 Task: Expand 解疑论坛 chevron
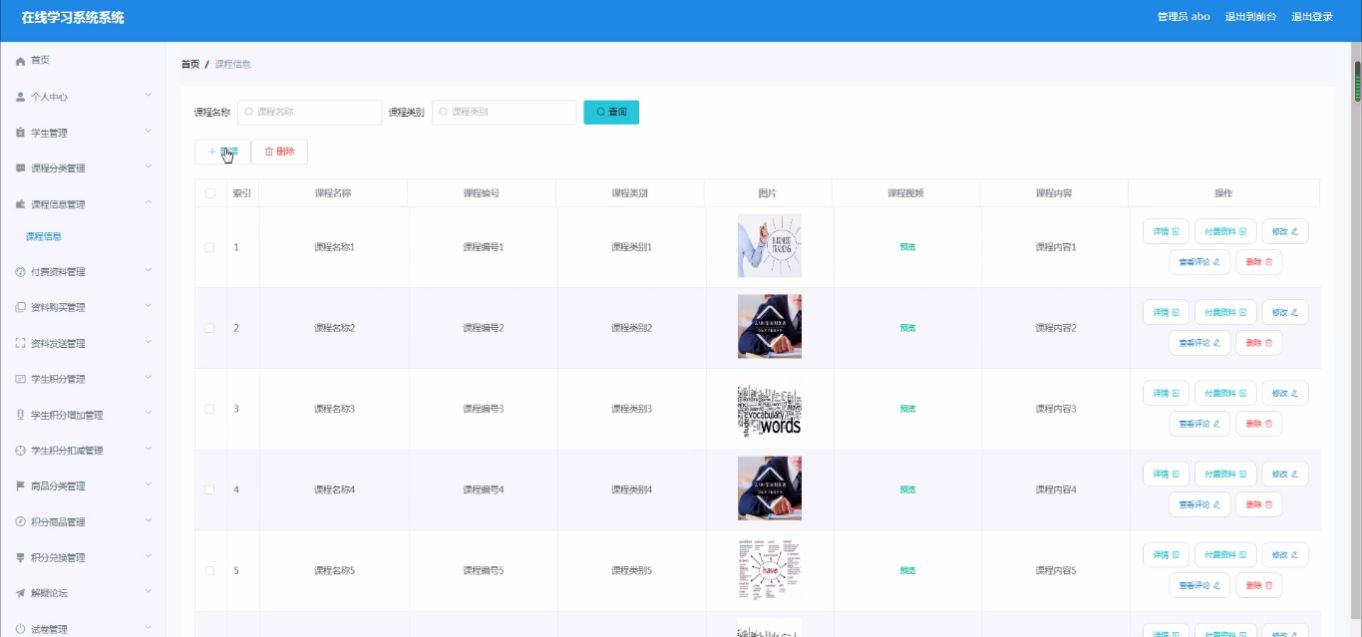pos(148,593)
